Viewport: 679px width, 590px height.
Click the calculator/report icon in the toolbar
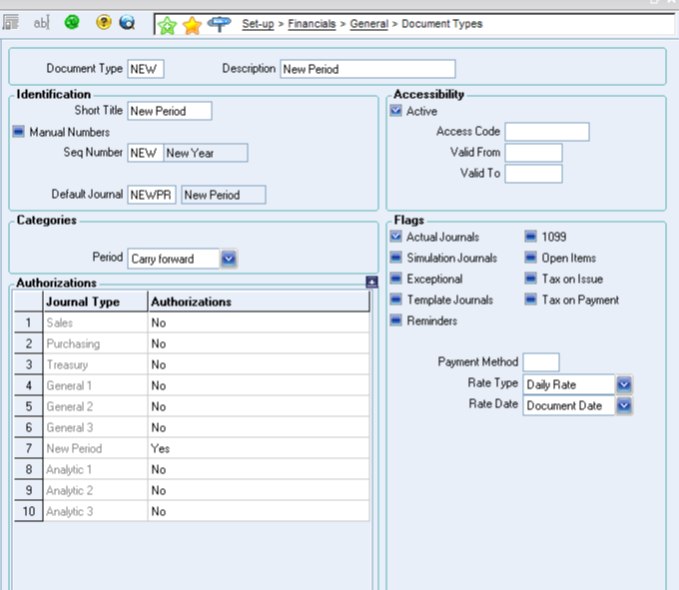[x=11, y=22]
